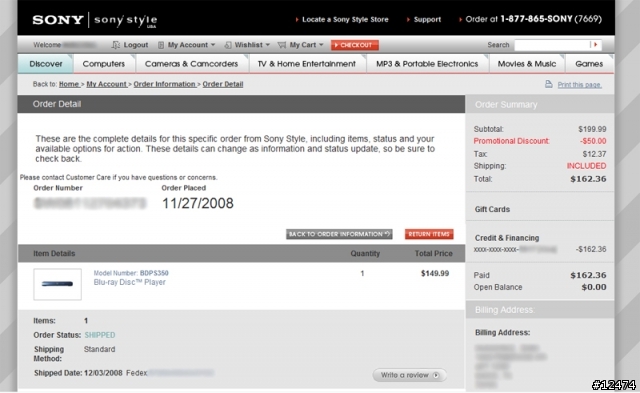Viewport: 640px width, 393px height.
Task: Click the Open Balance $0.00 value
Action: point(594,287)
